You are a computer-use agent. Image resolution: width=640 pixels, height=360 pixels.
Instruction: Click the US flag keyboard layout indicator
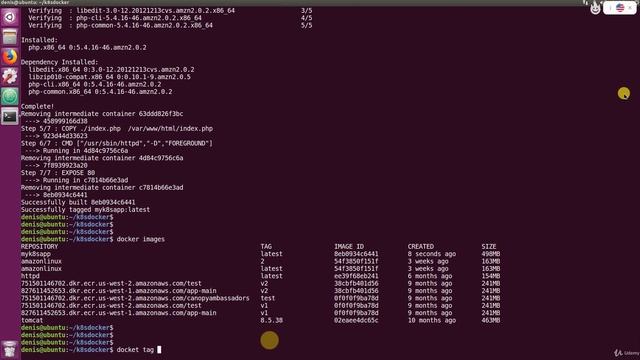[x=620, y=8]
